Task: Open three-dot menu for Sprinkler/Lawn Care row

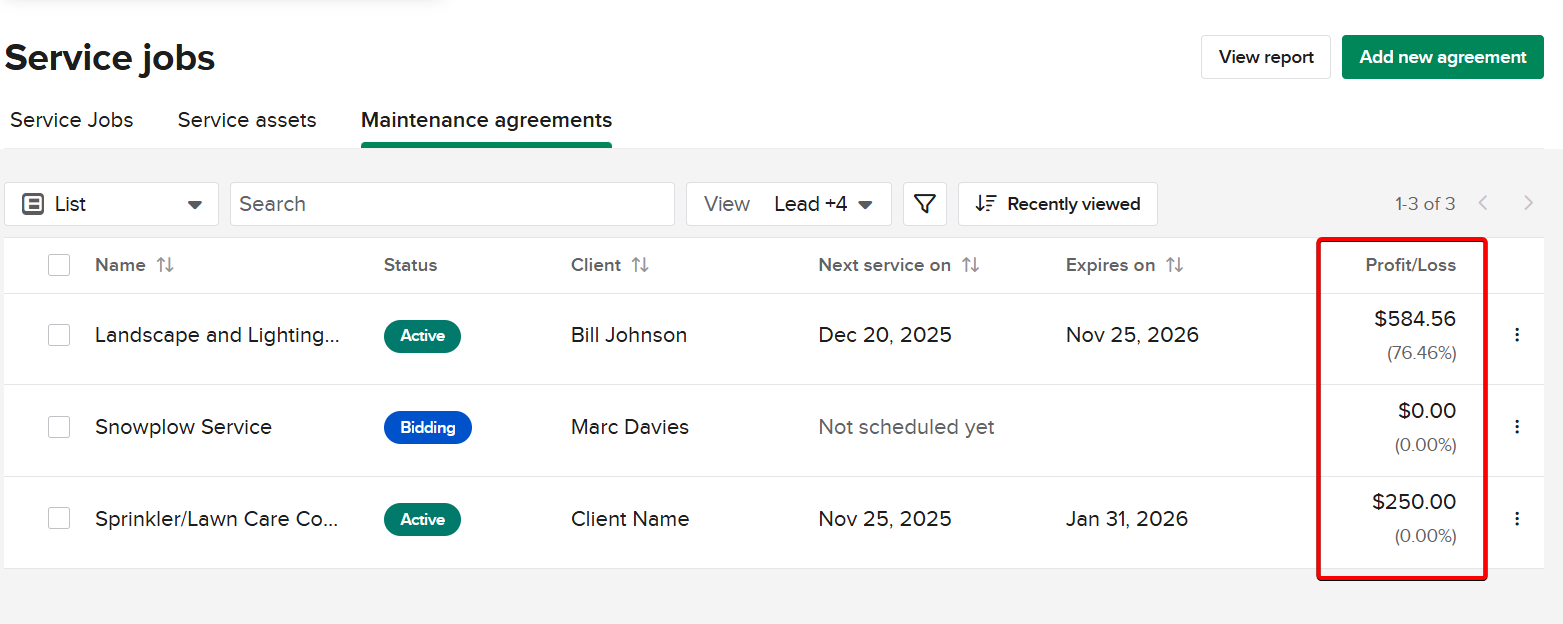Action: click(1516, 519)
